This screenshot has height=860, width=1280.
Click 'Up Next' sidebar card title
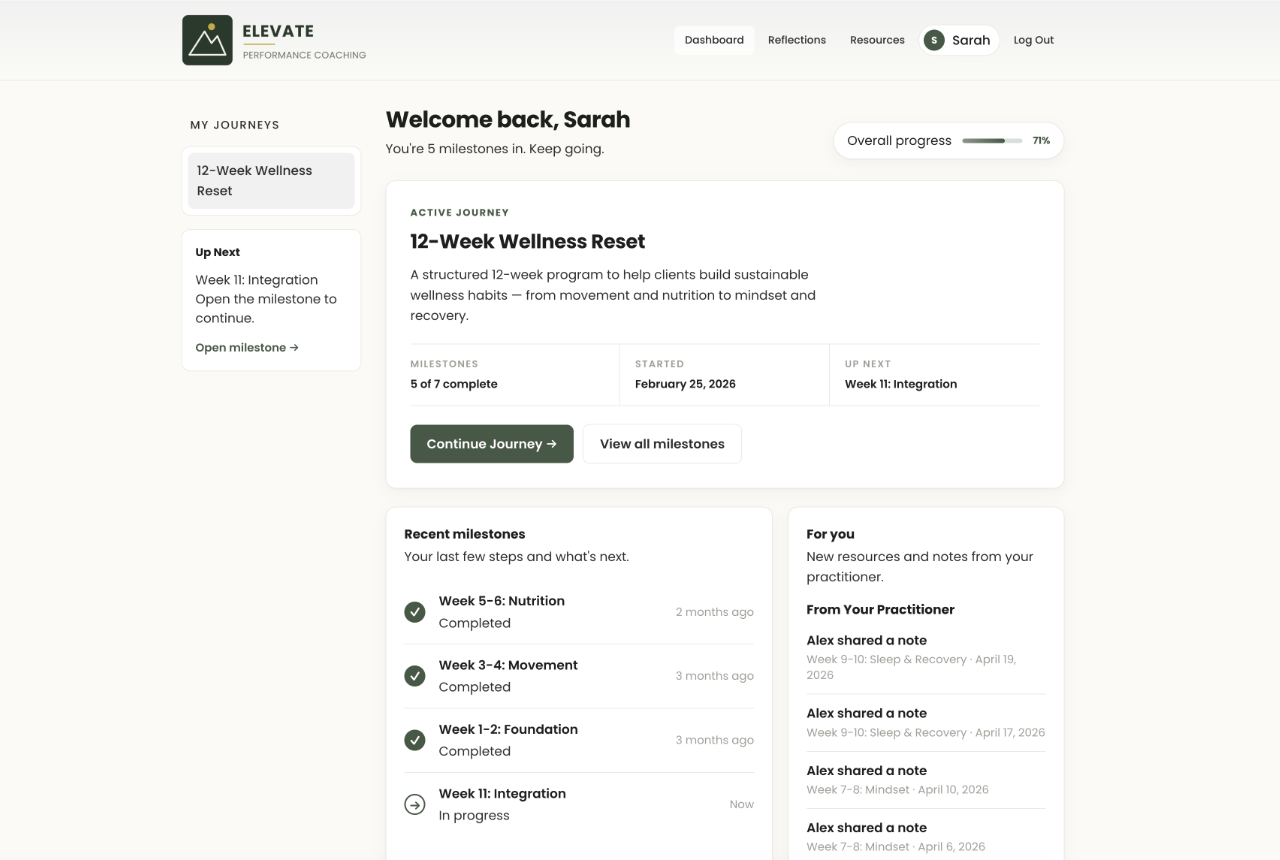coord(218,252)
